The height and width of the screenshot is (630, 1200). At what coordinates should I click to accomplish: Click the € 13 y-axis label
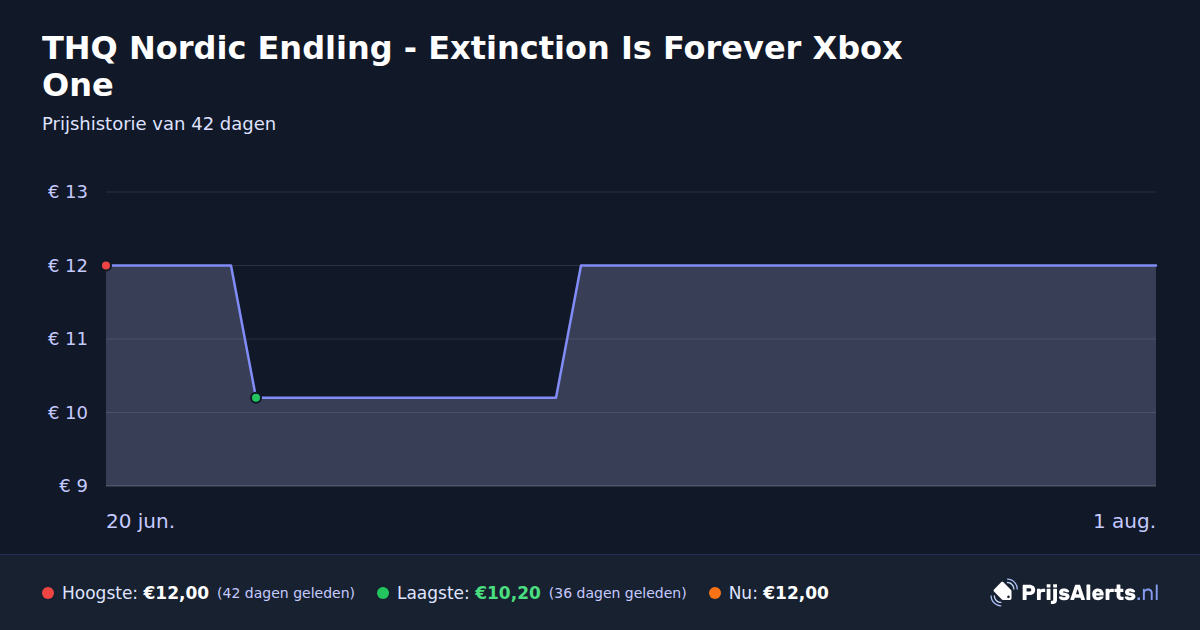(x=68, y=192)
